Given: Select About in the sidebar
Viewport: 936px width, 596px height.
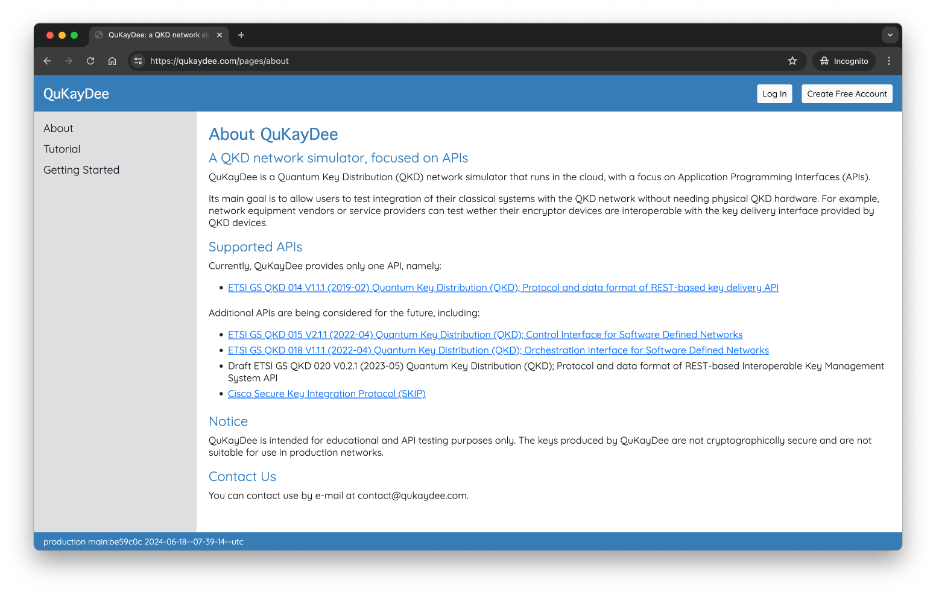Looking at the screenshot, I should [58, 128].
